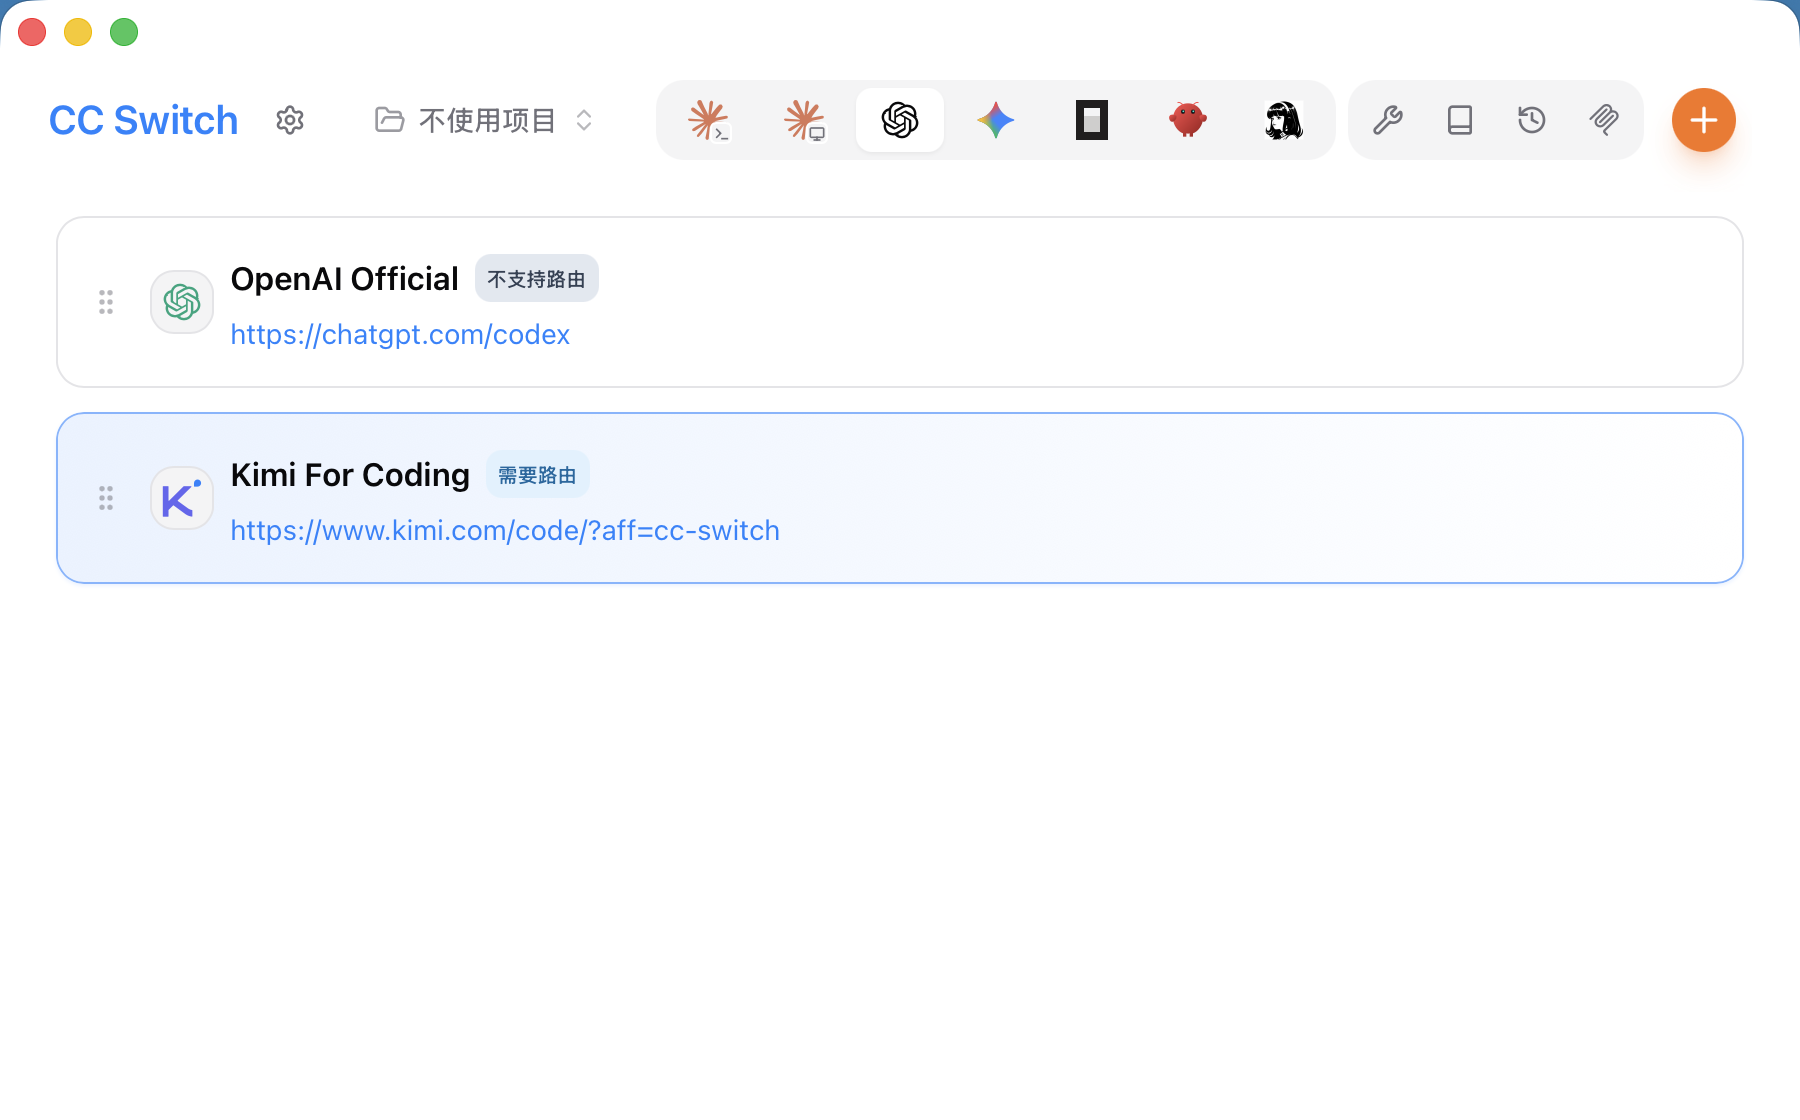Click the 需要路由 badge
Viewport: 1800px width, 1120px height.
(538, 475)
